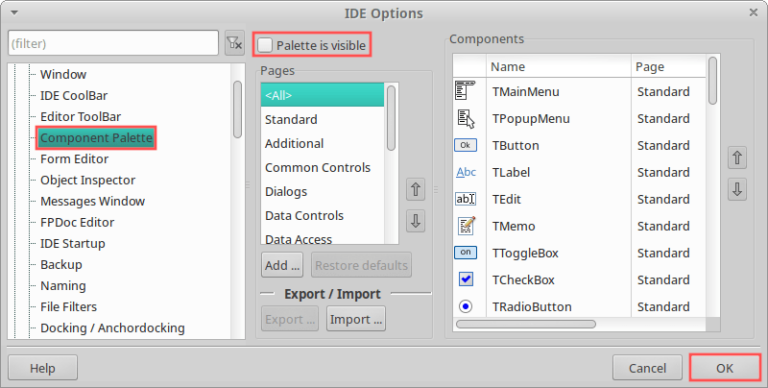The width and height of the screenshot is (768, 388).
Task: Click the TRadioButton component icon
Action: (465, 306)
